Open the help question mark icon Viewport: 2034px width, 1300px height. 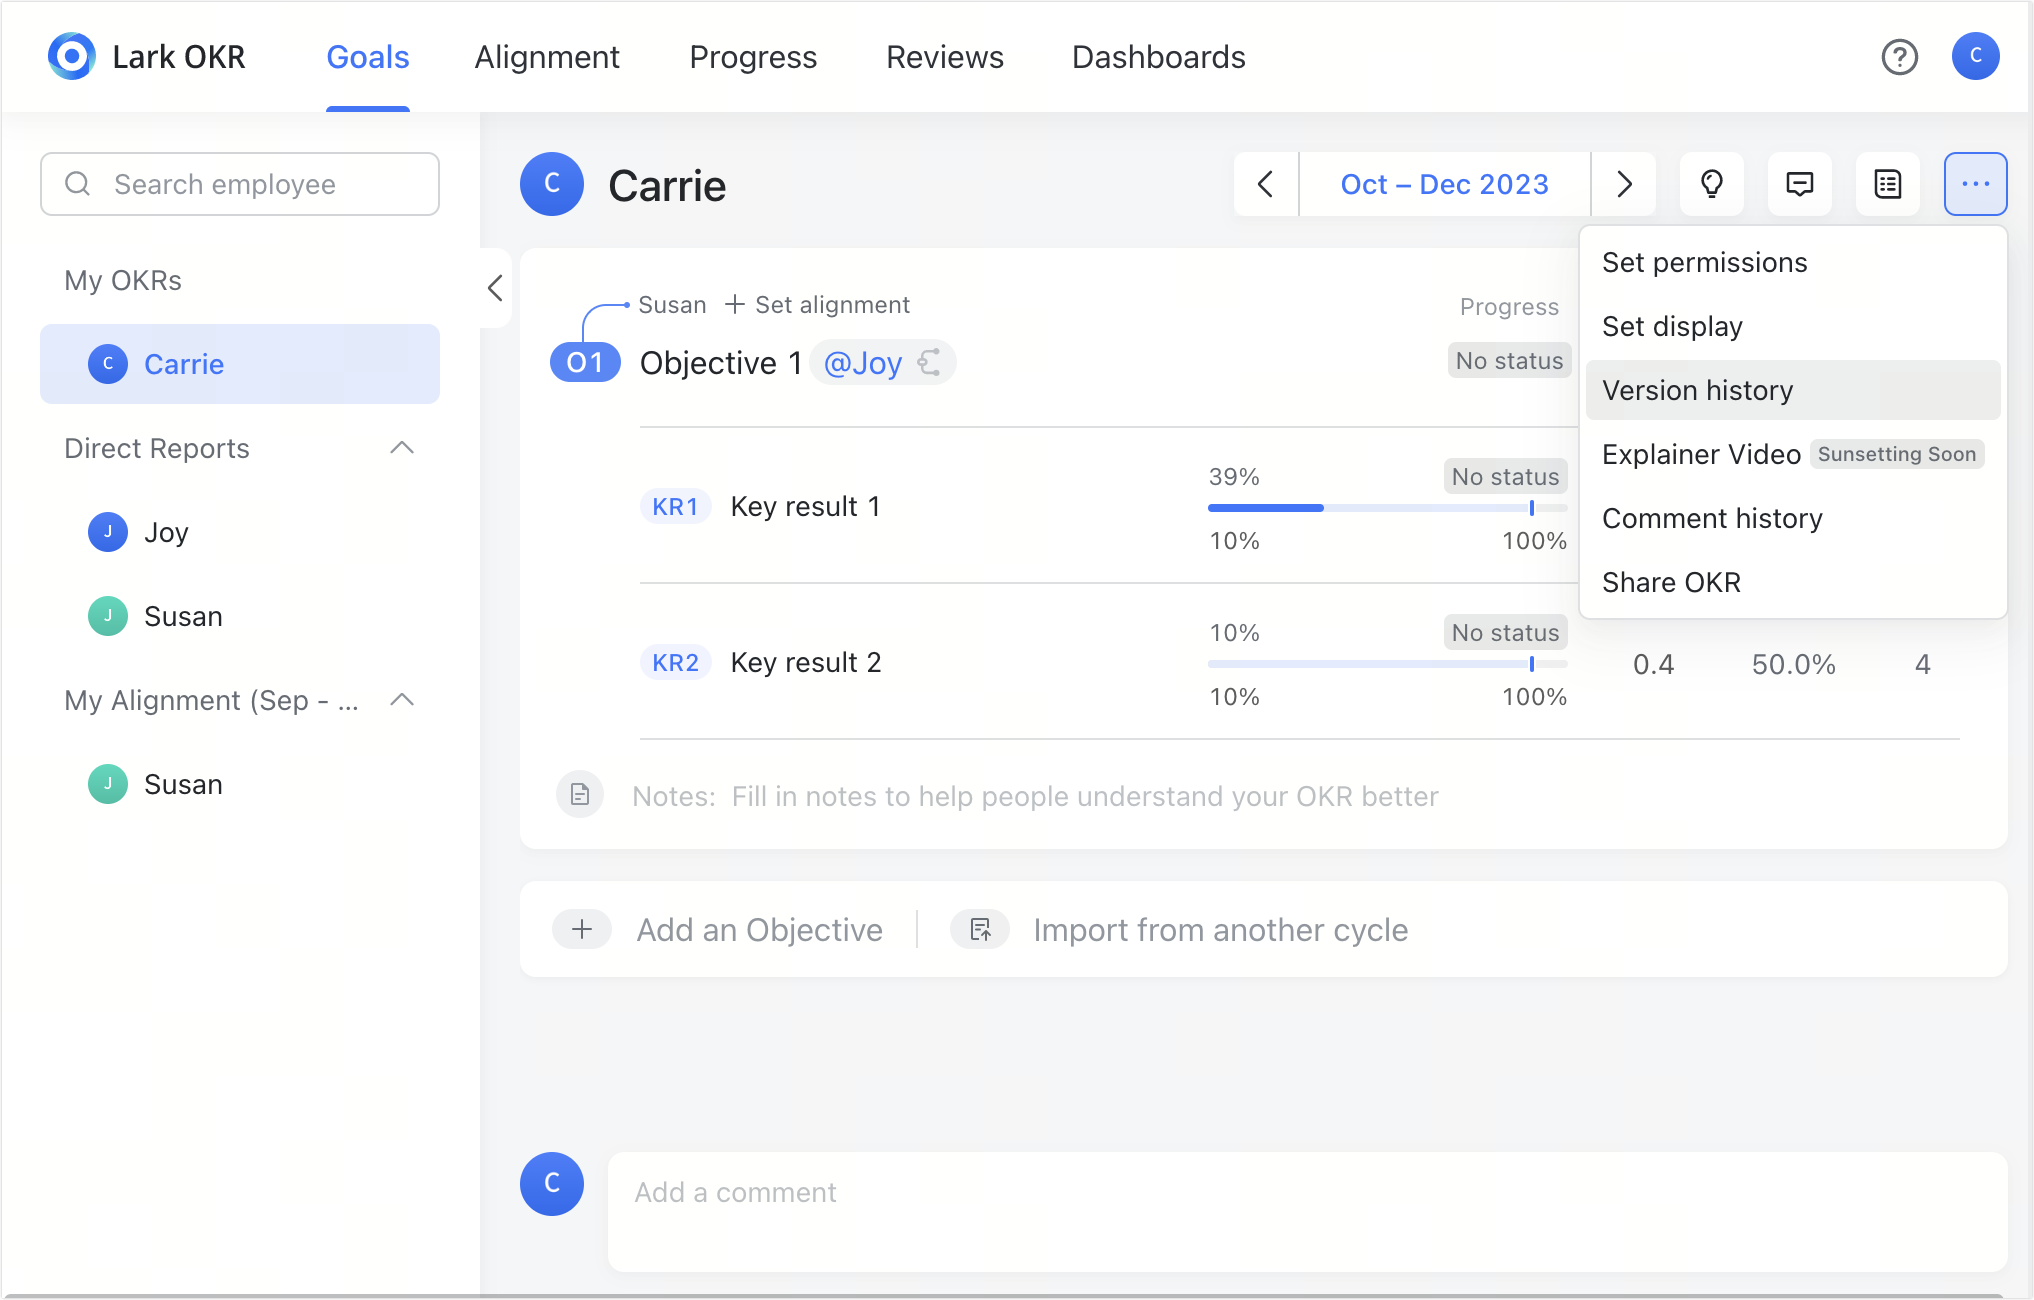[1899, 57]
